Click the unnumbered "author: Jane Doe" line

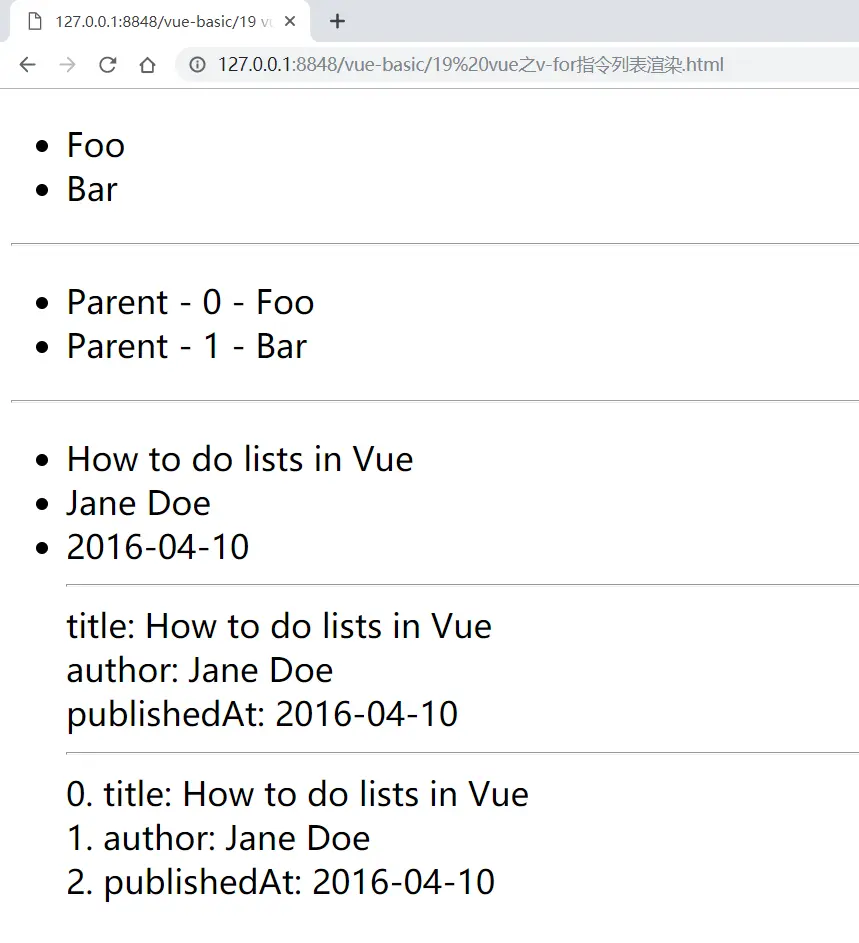pos(200,670)
